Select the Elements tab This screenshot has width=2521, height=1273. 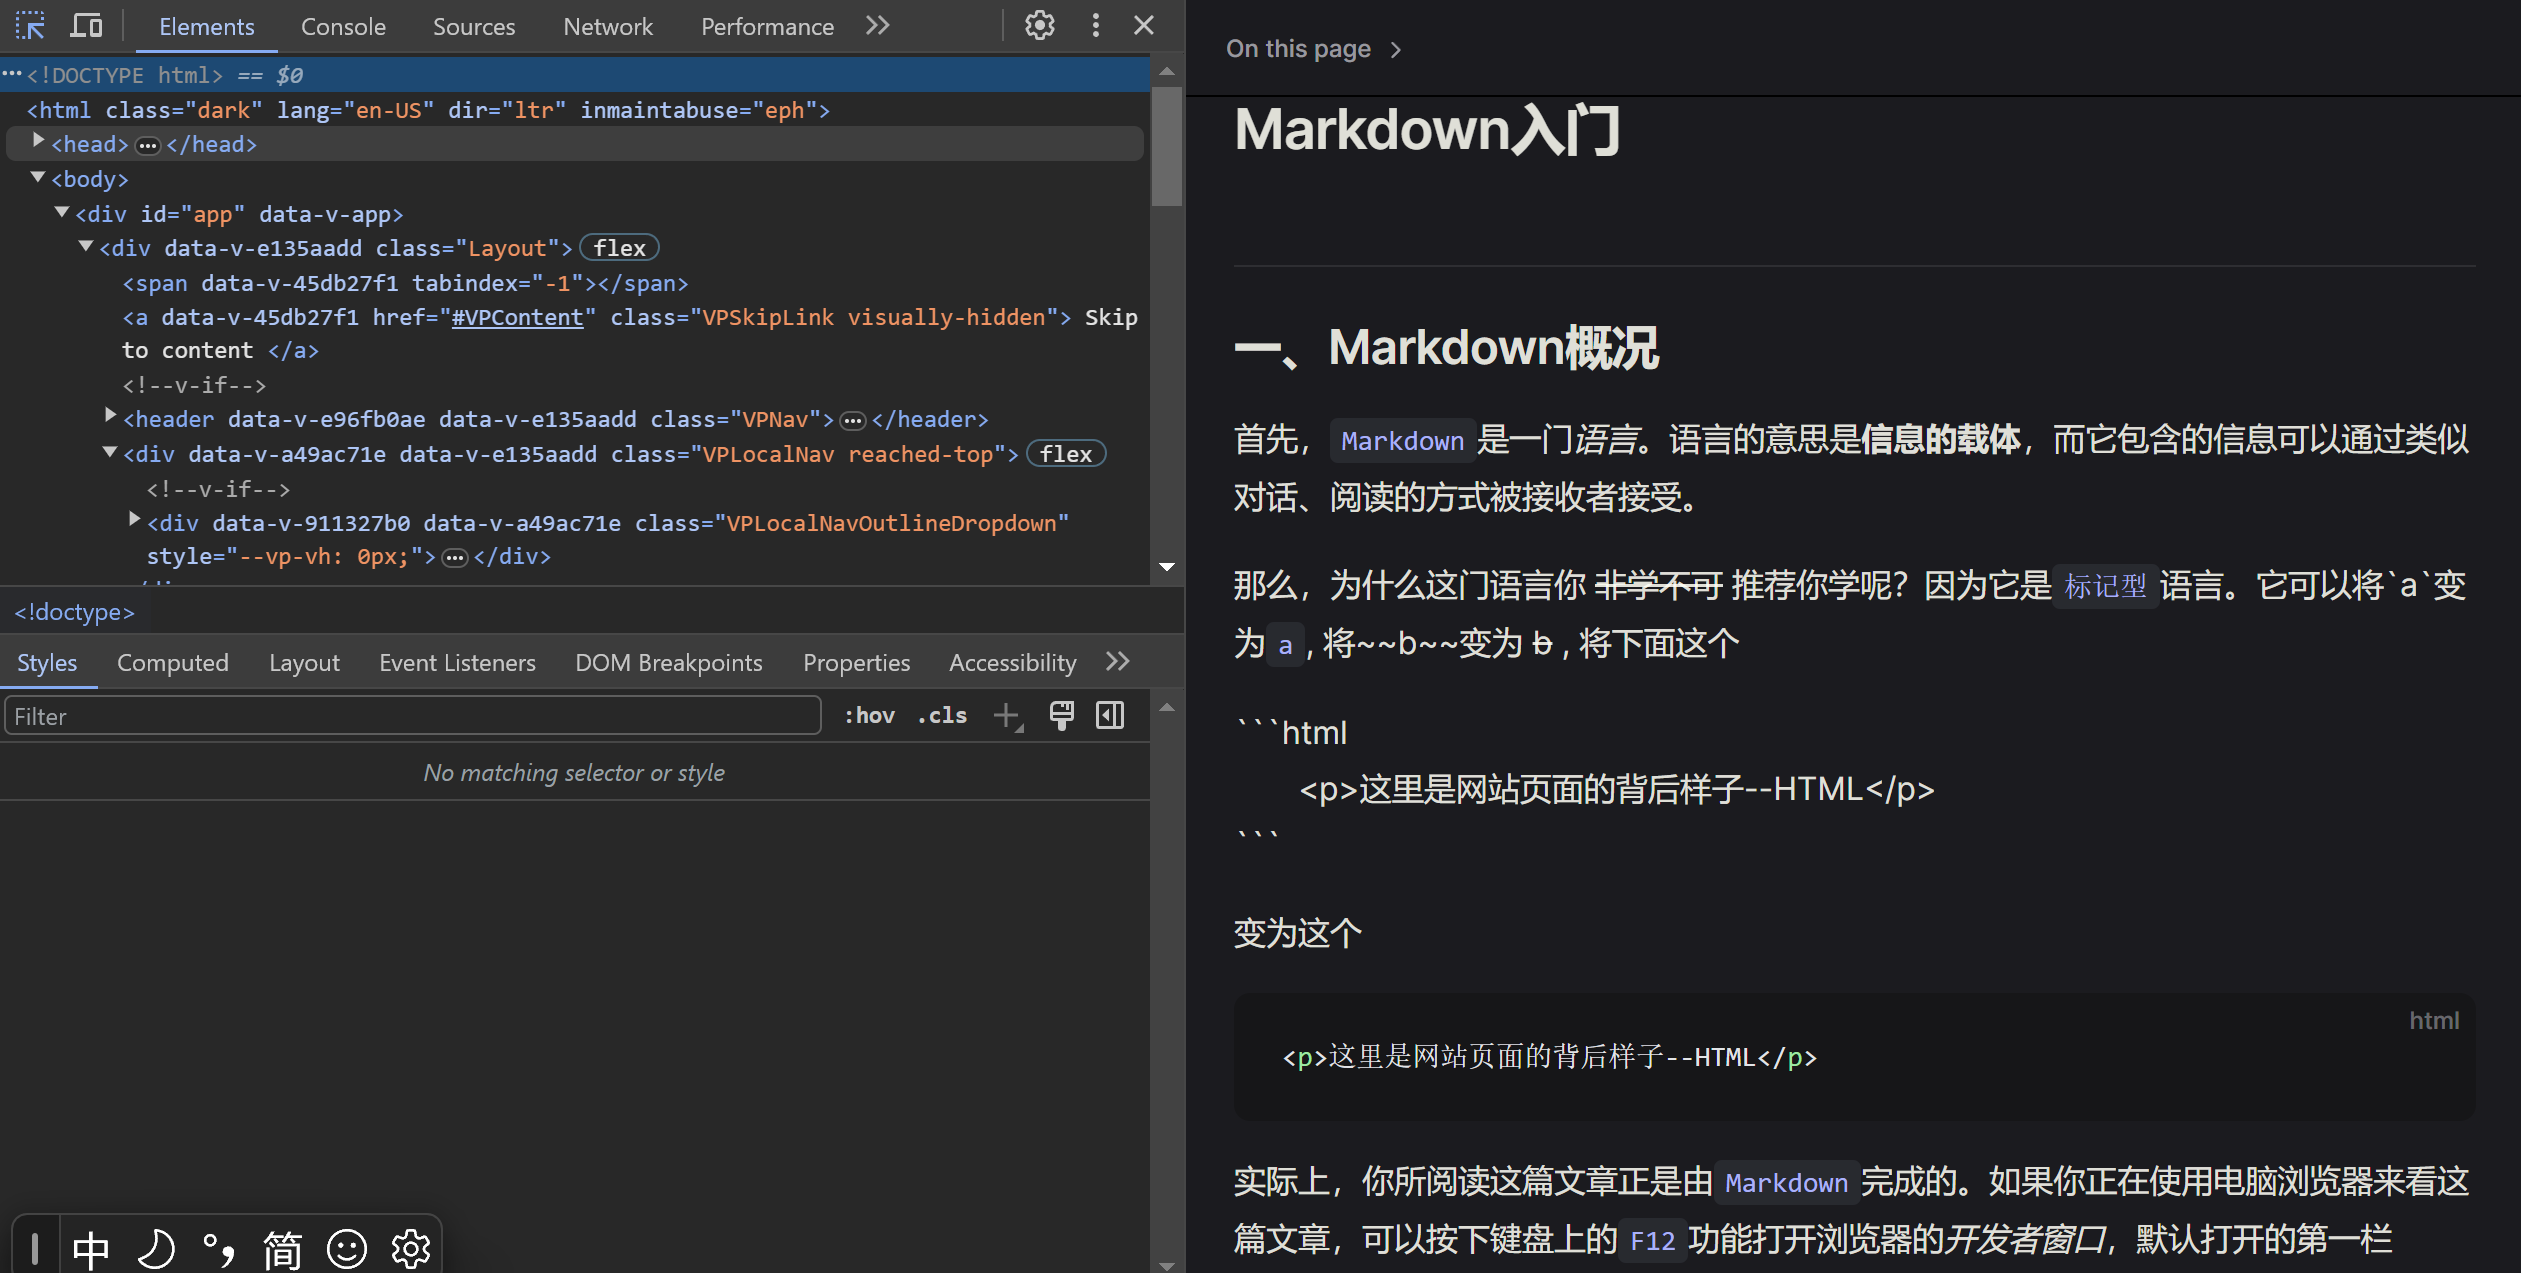pos(206,27)
